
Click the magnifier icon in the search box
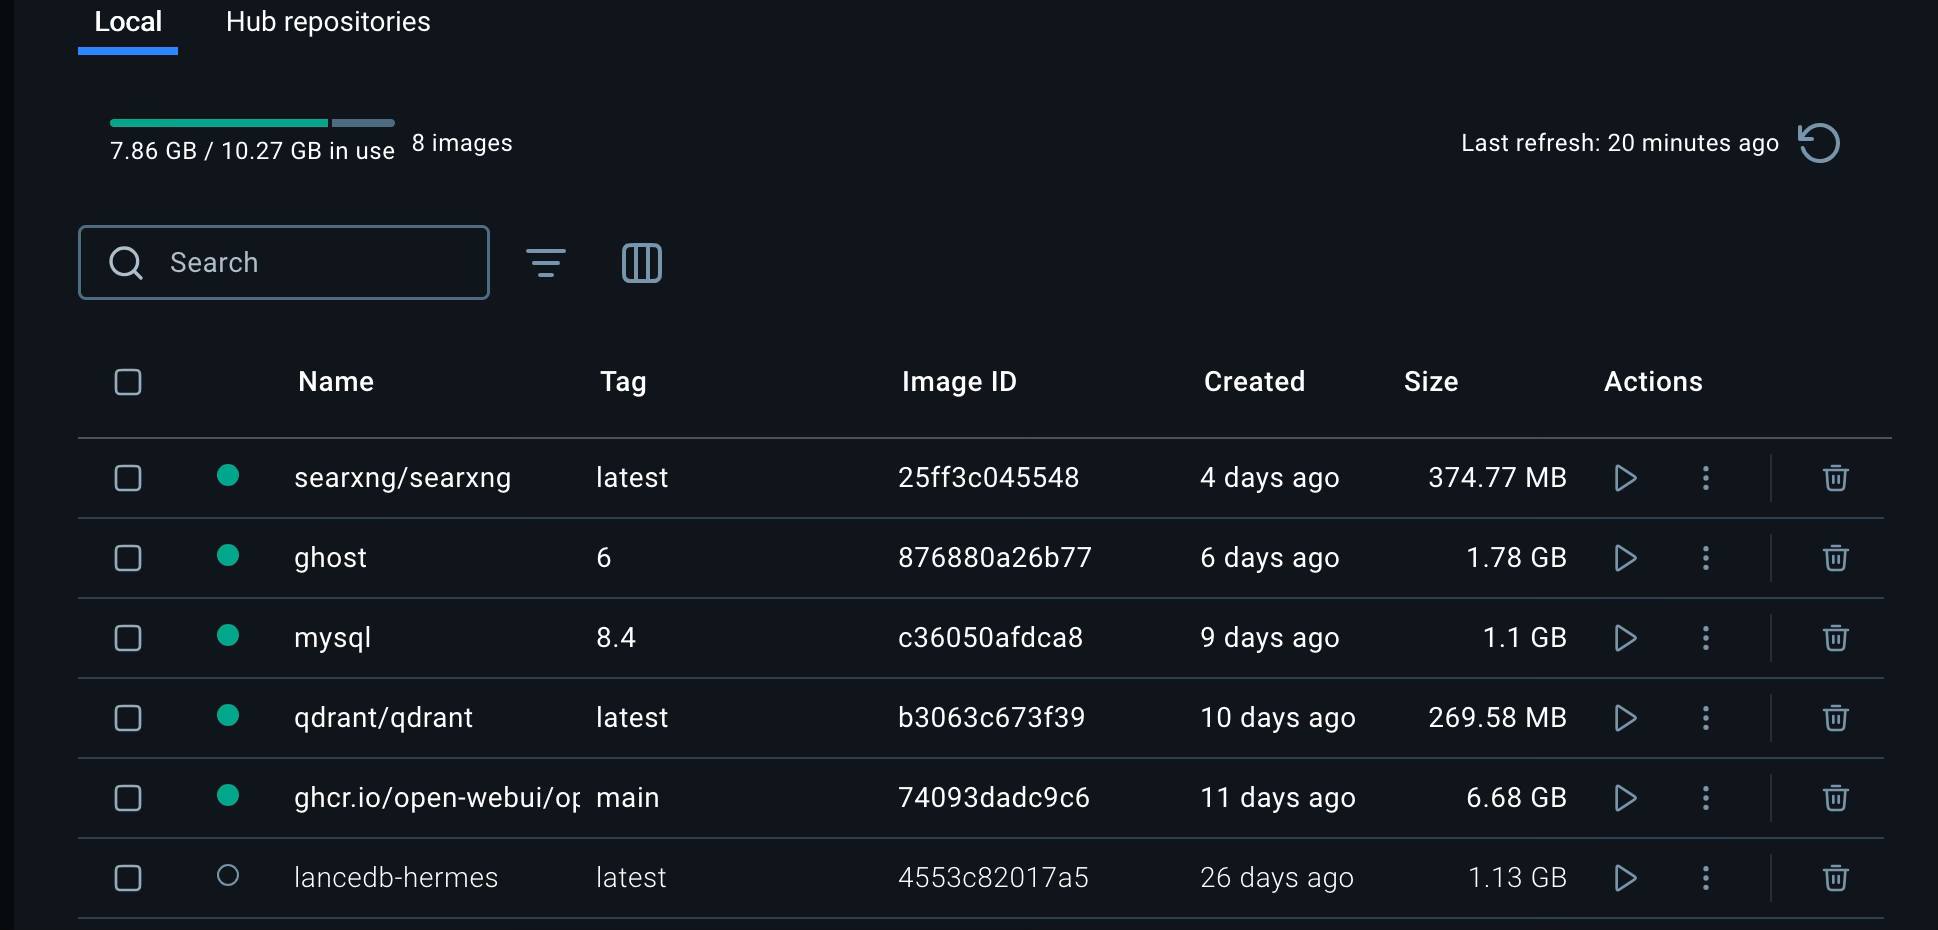coord(126,263)
